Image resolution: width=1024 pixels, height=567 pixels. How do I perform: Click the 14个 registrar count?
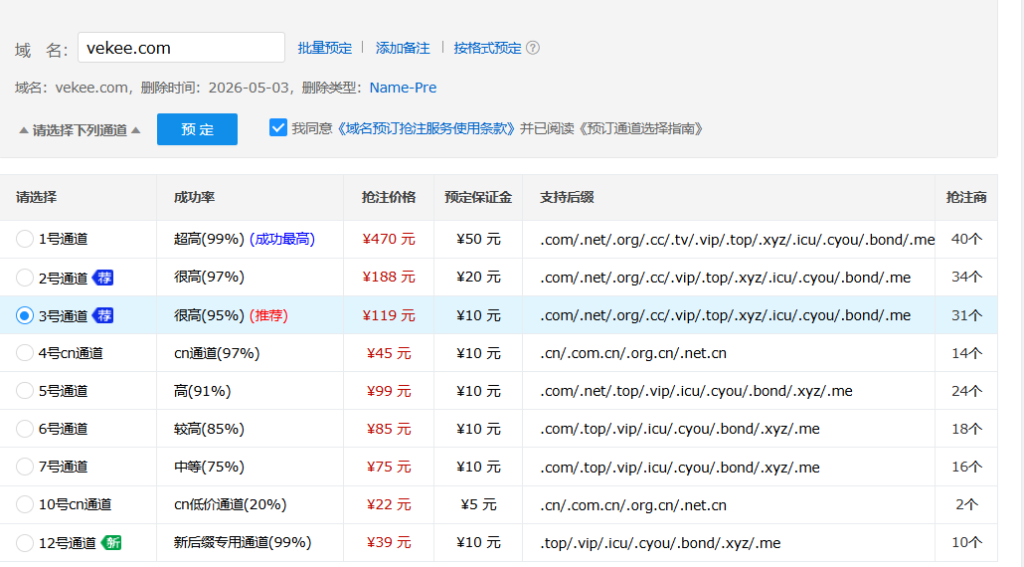point(966,353)
